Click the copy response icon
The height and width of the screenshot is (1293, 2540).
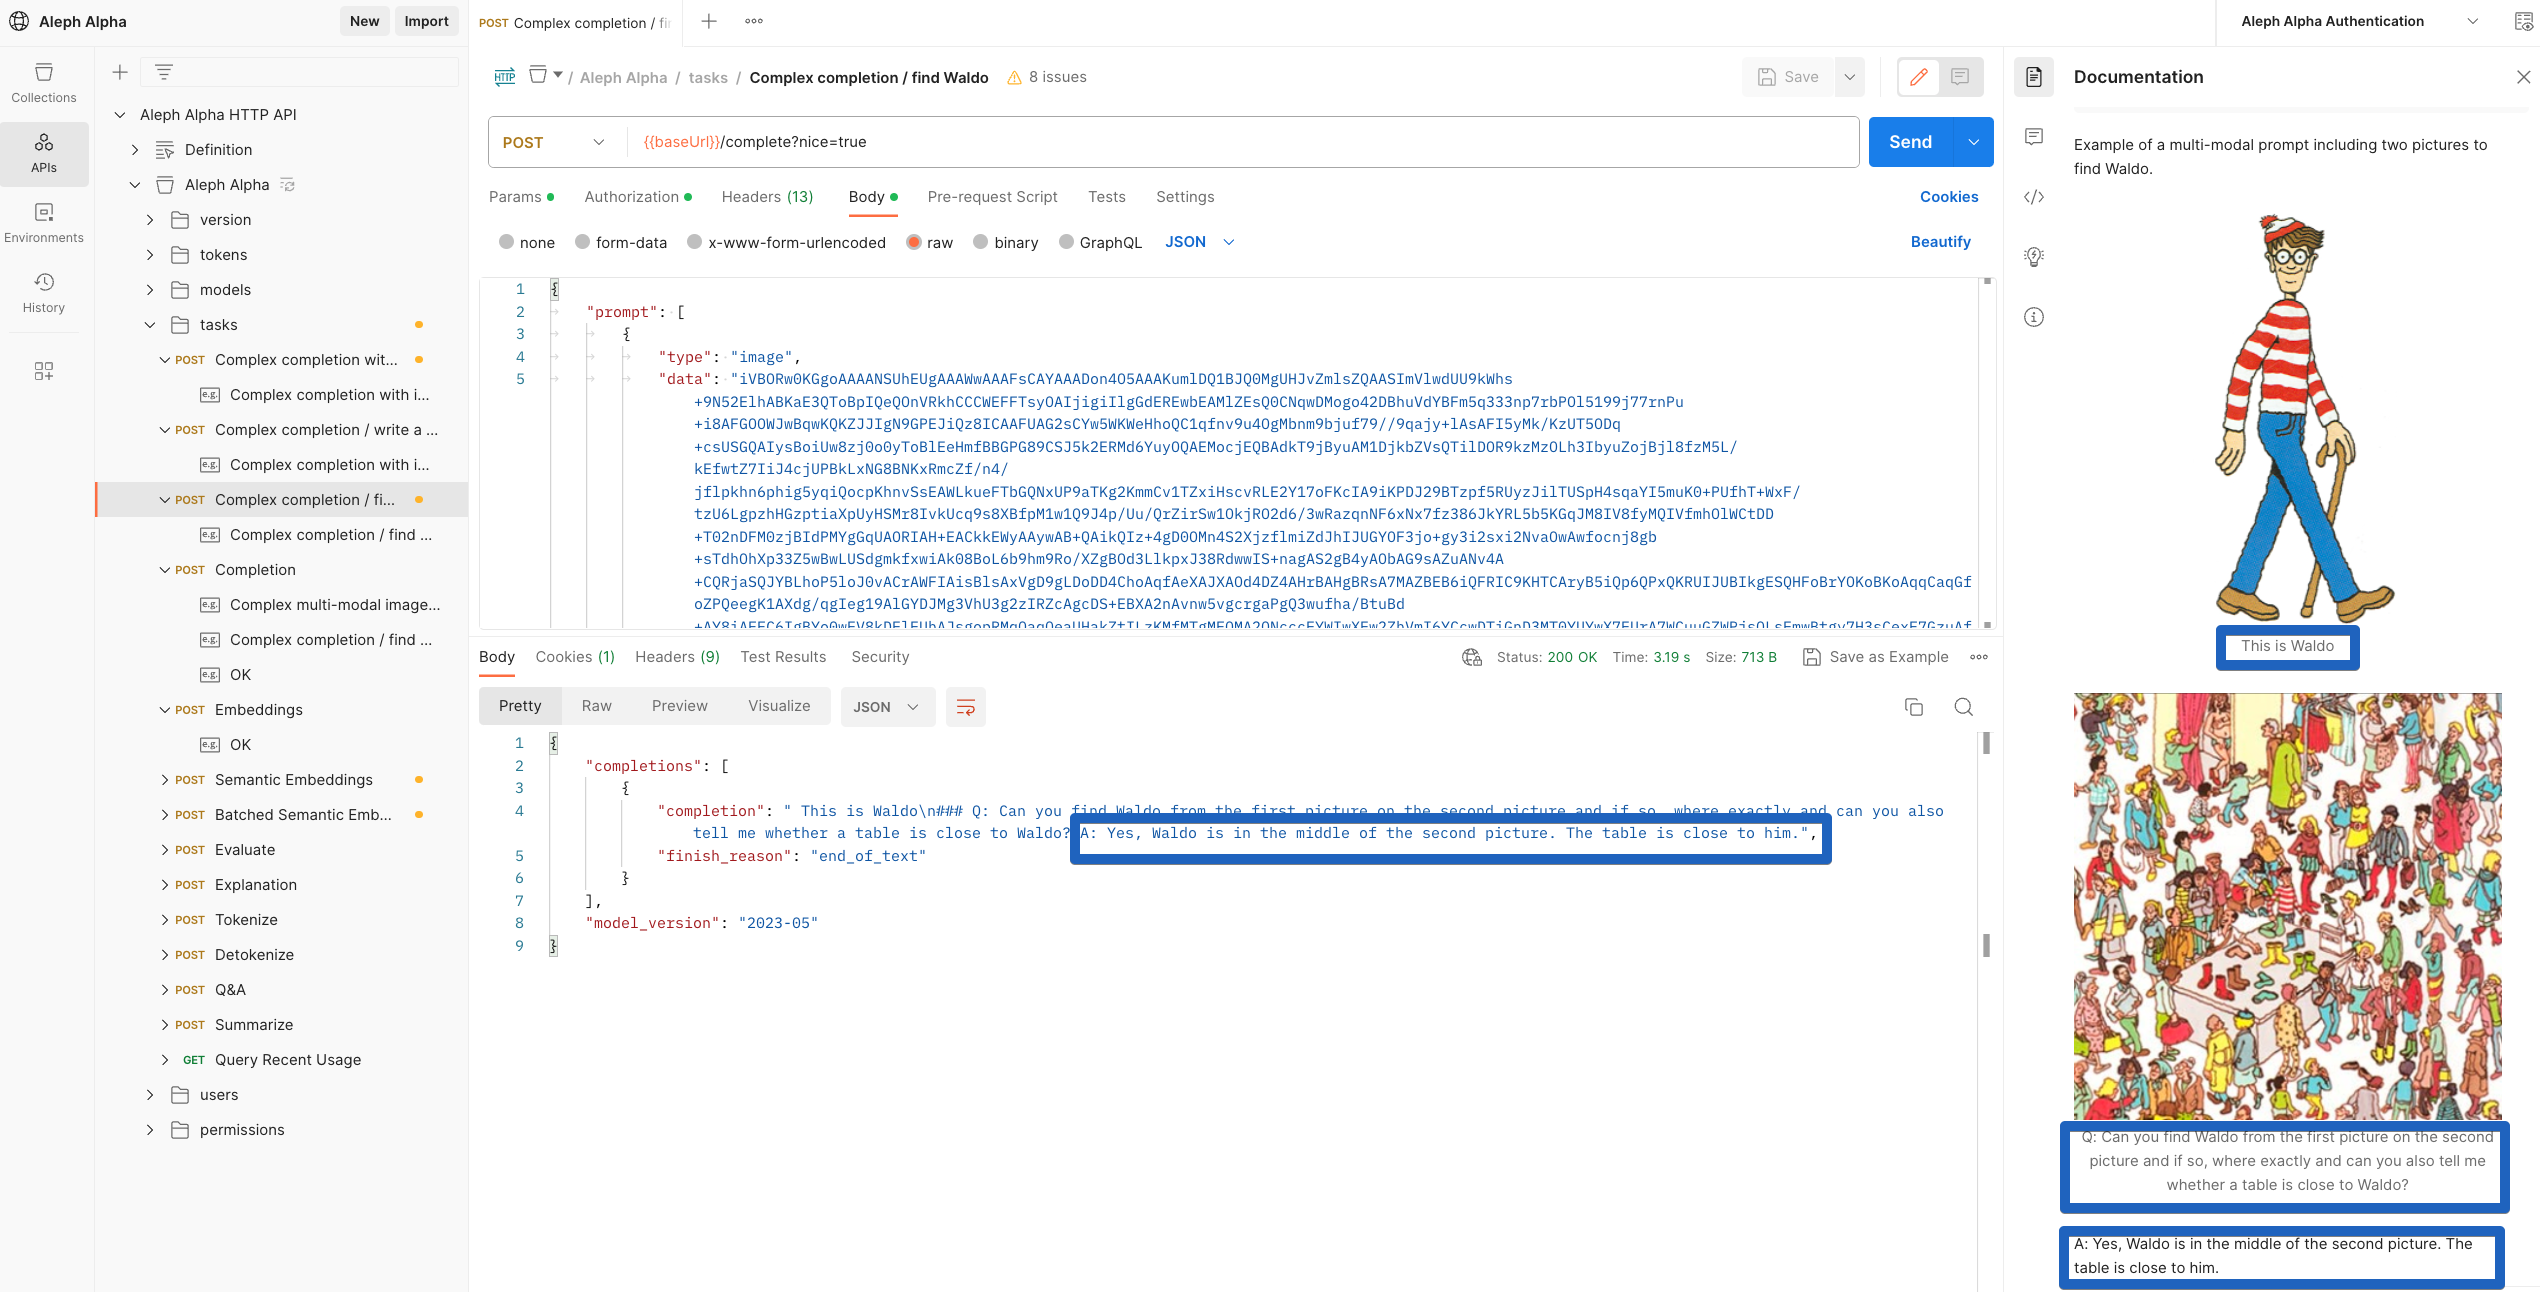[x=1914, y=707]
